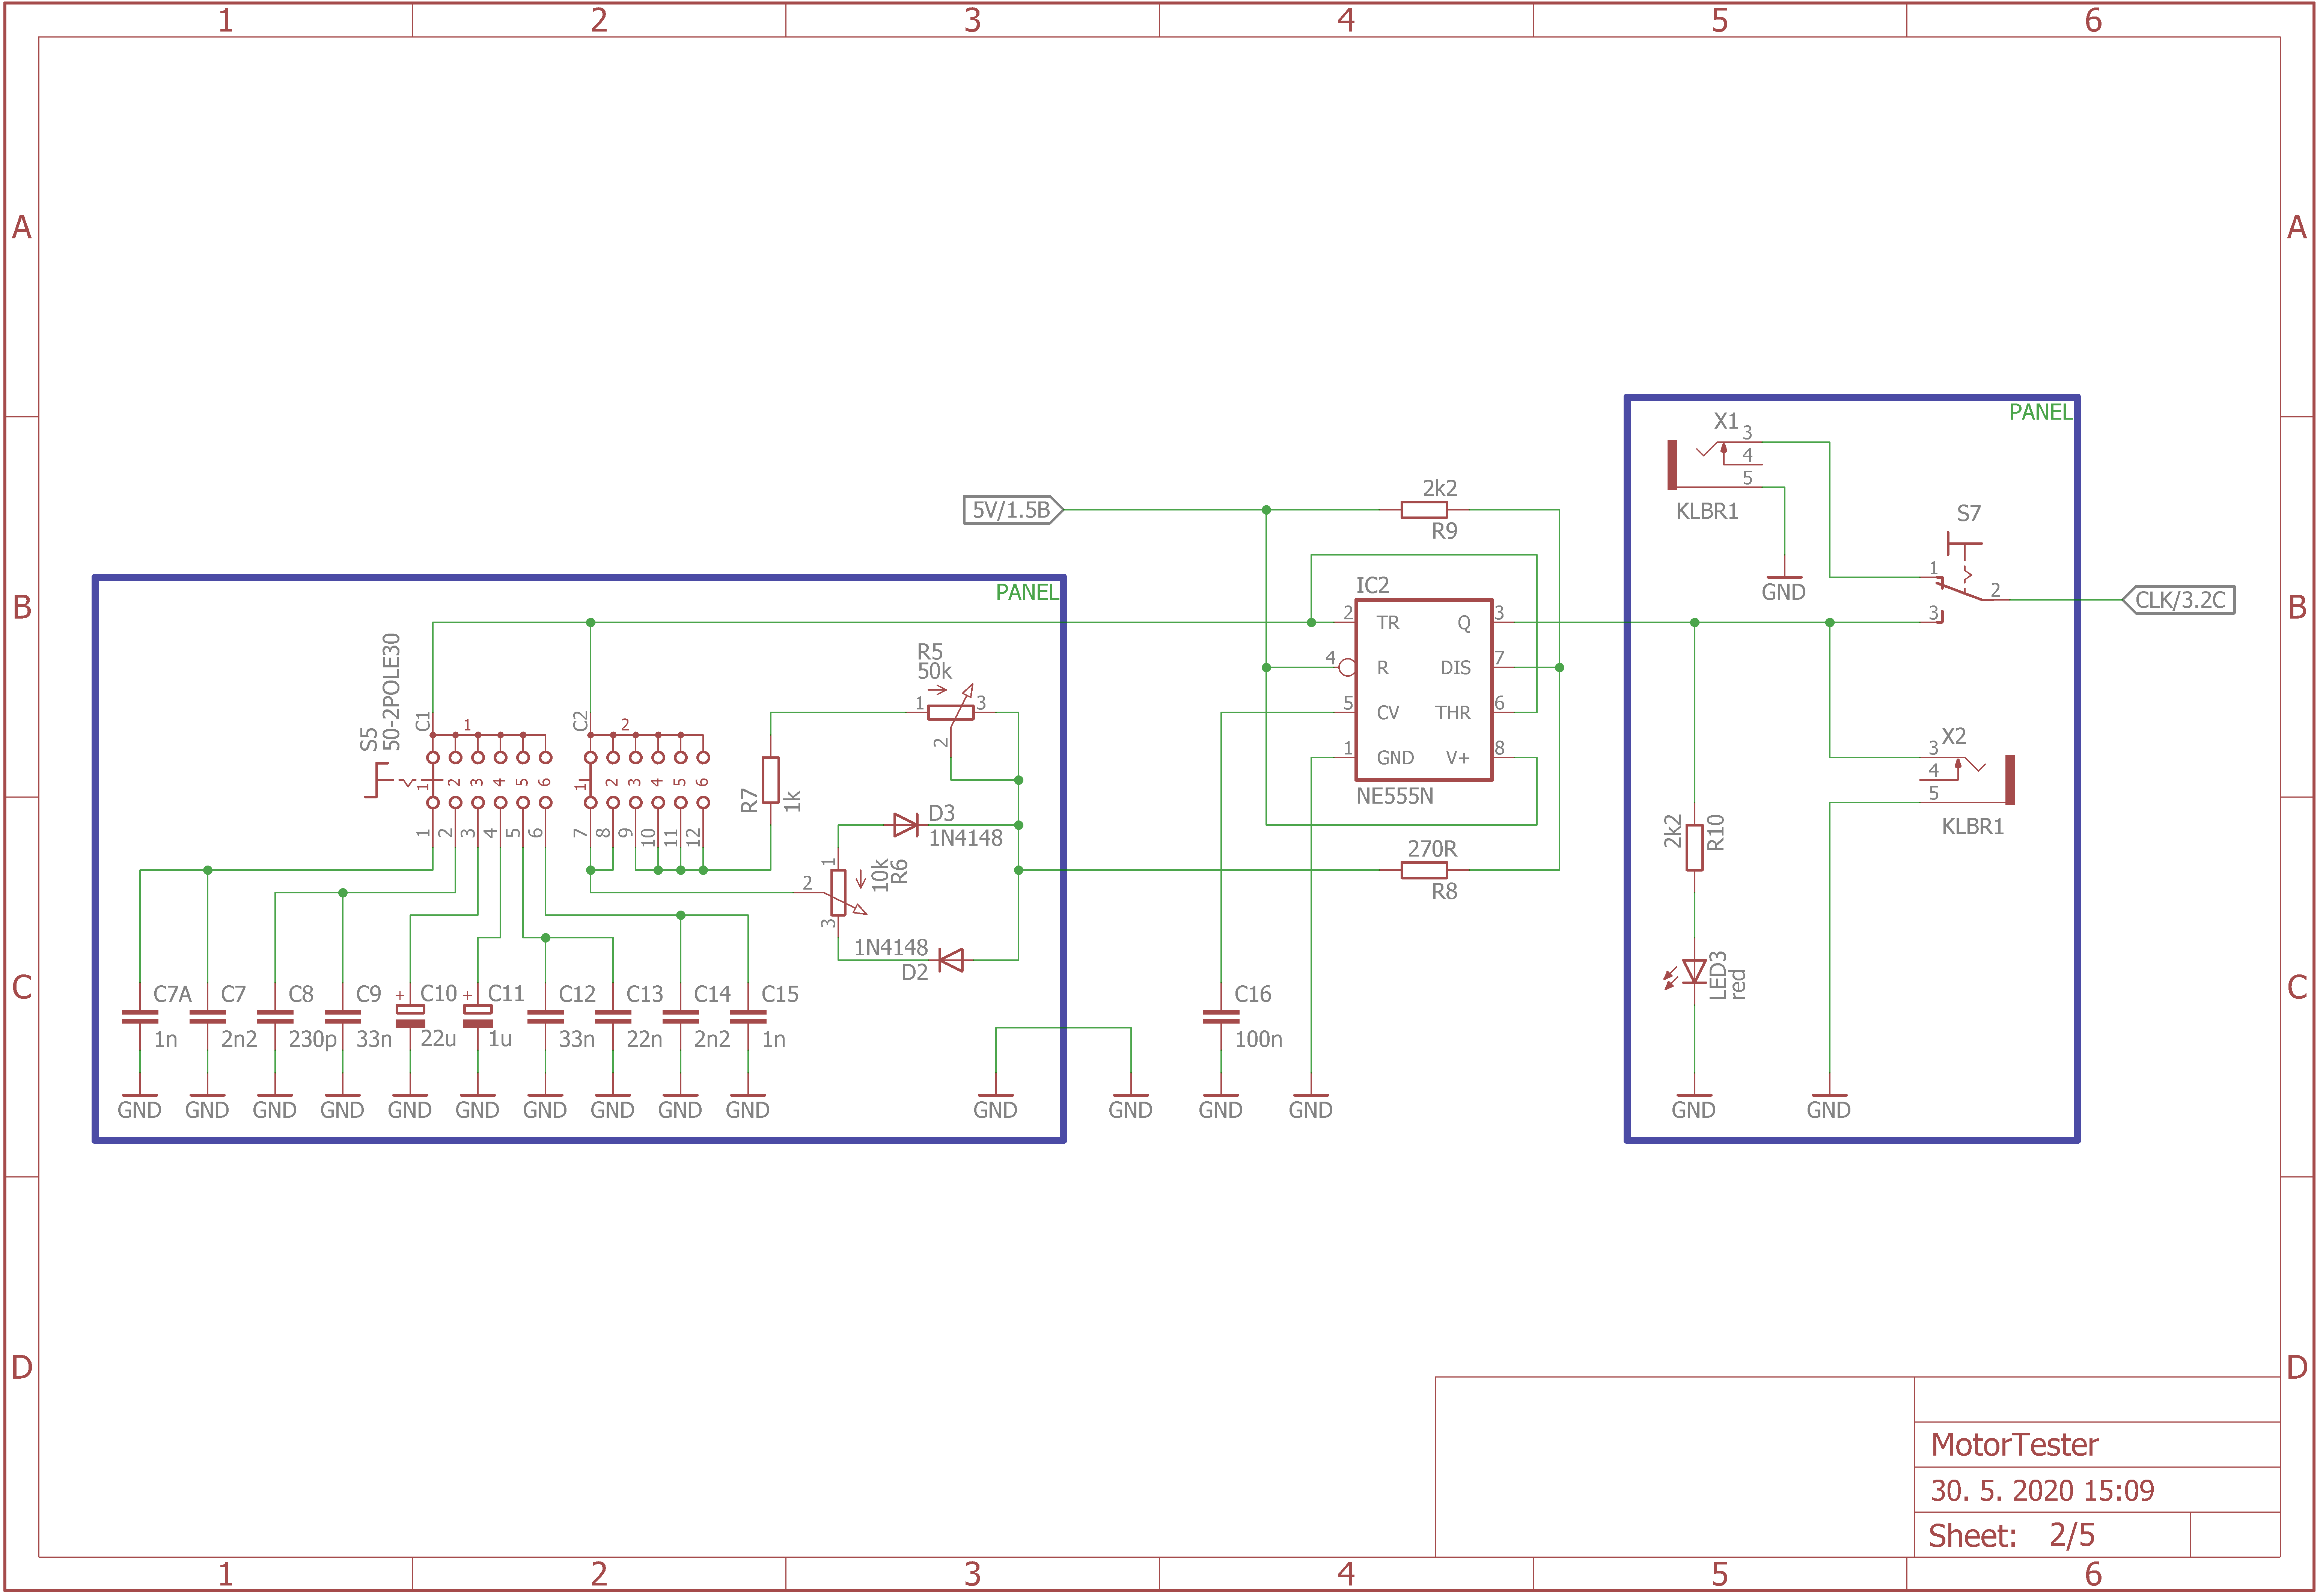Click the V+ pin label on IC2

point(1458,758)
